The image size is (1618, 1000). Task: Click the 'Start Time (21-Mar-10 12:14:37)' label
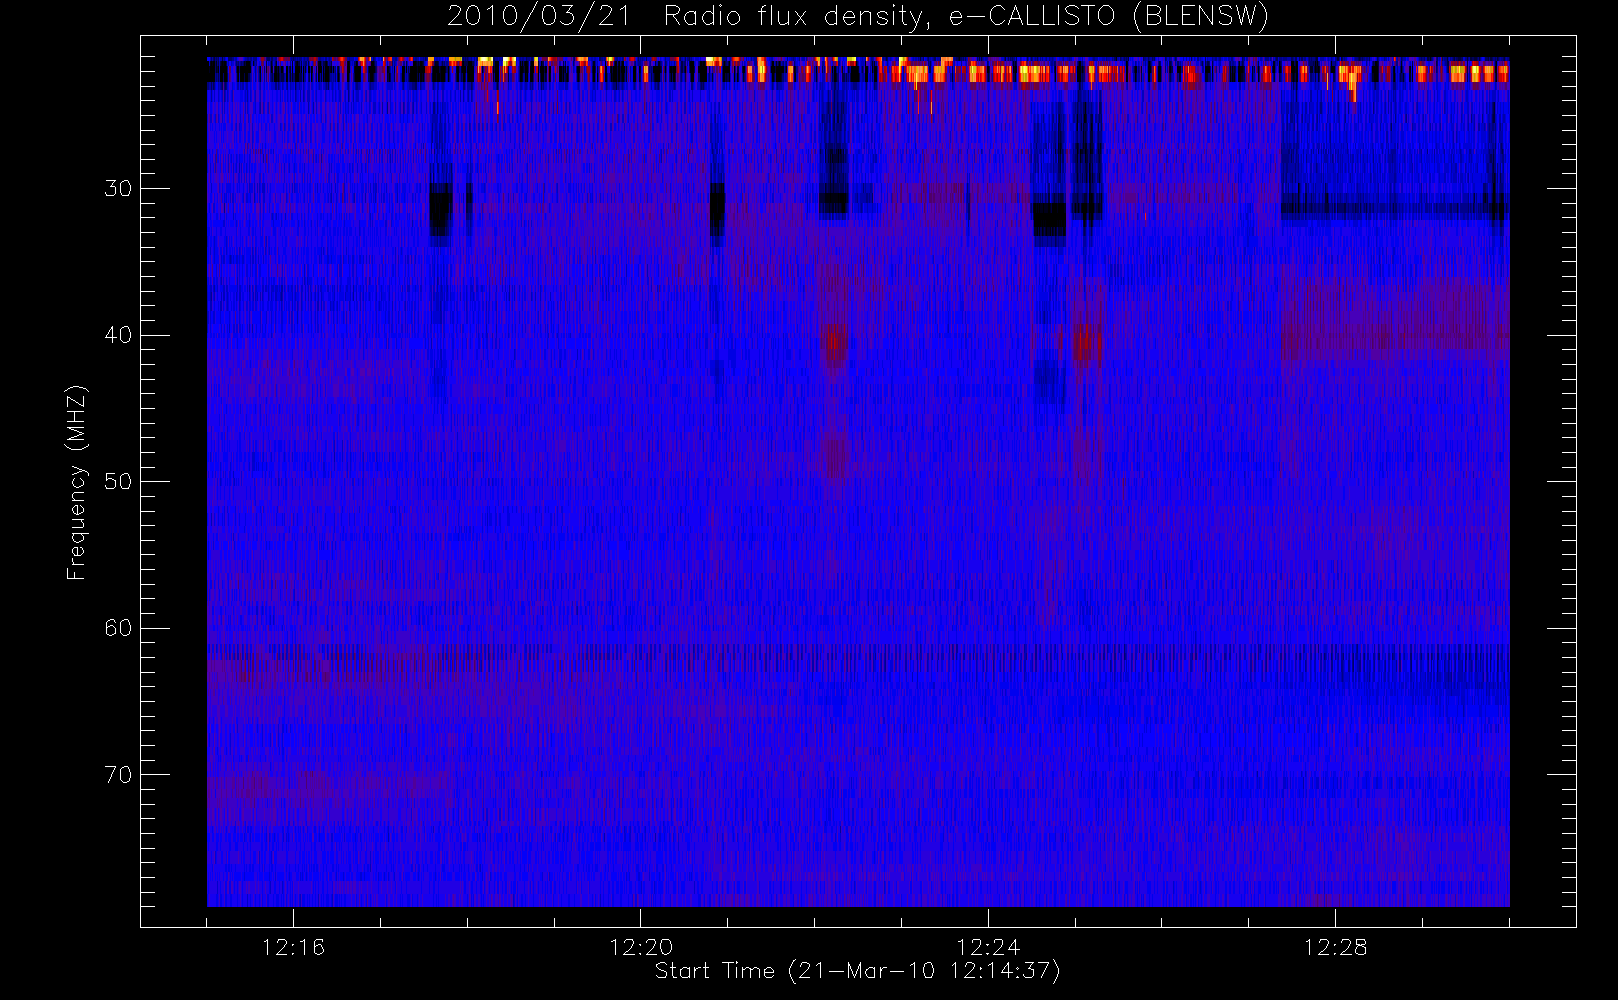858,971
